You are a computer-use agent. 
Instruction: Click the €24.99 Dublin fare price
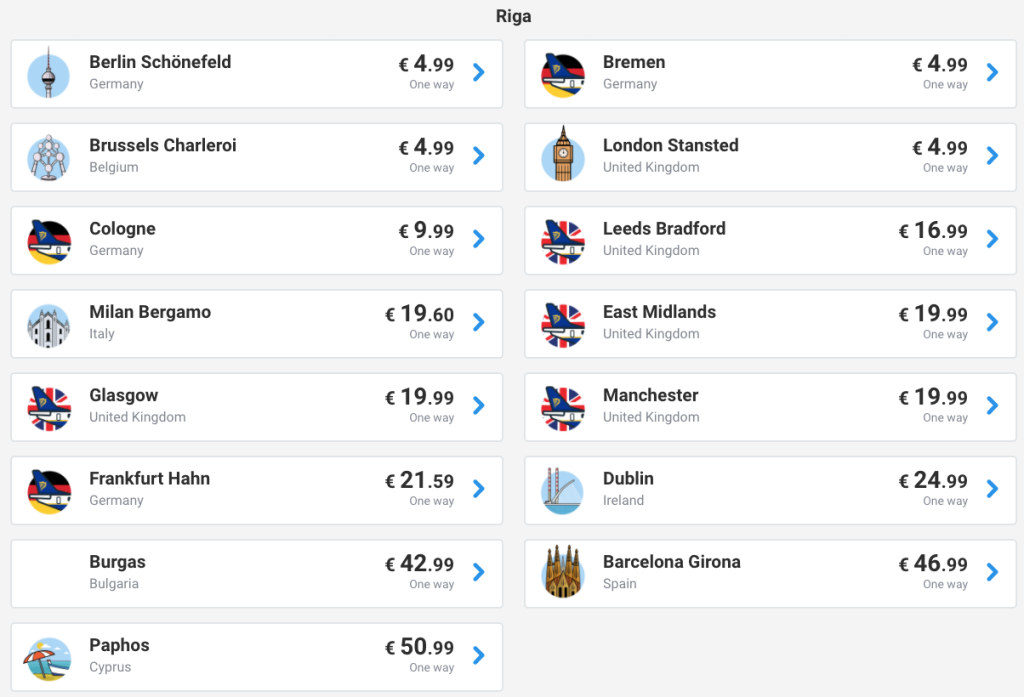coord(933,481)
